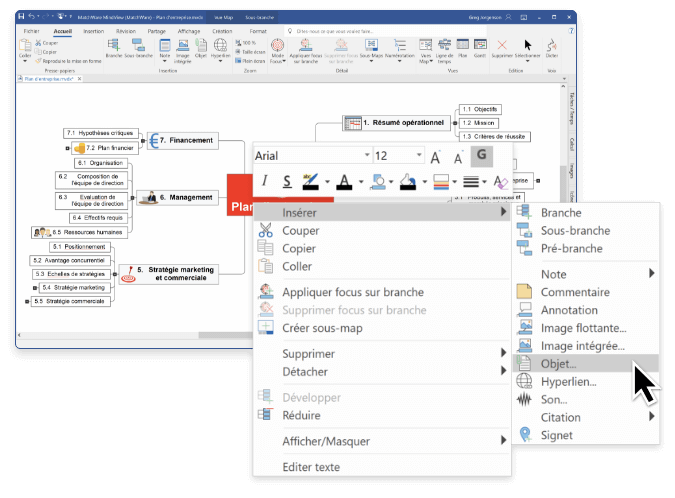Screen dimensions: 675x498
Task: Open the Note ribbon button
Action: tap(164, 49)
